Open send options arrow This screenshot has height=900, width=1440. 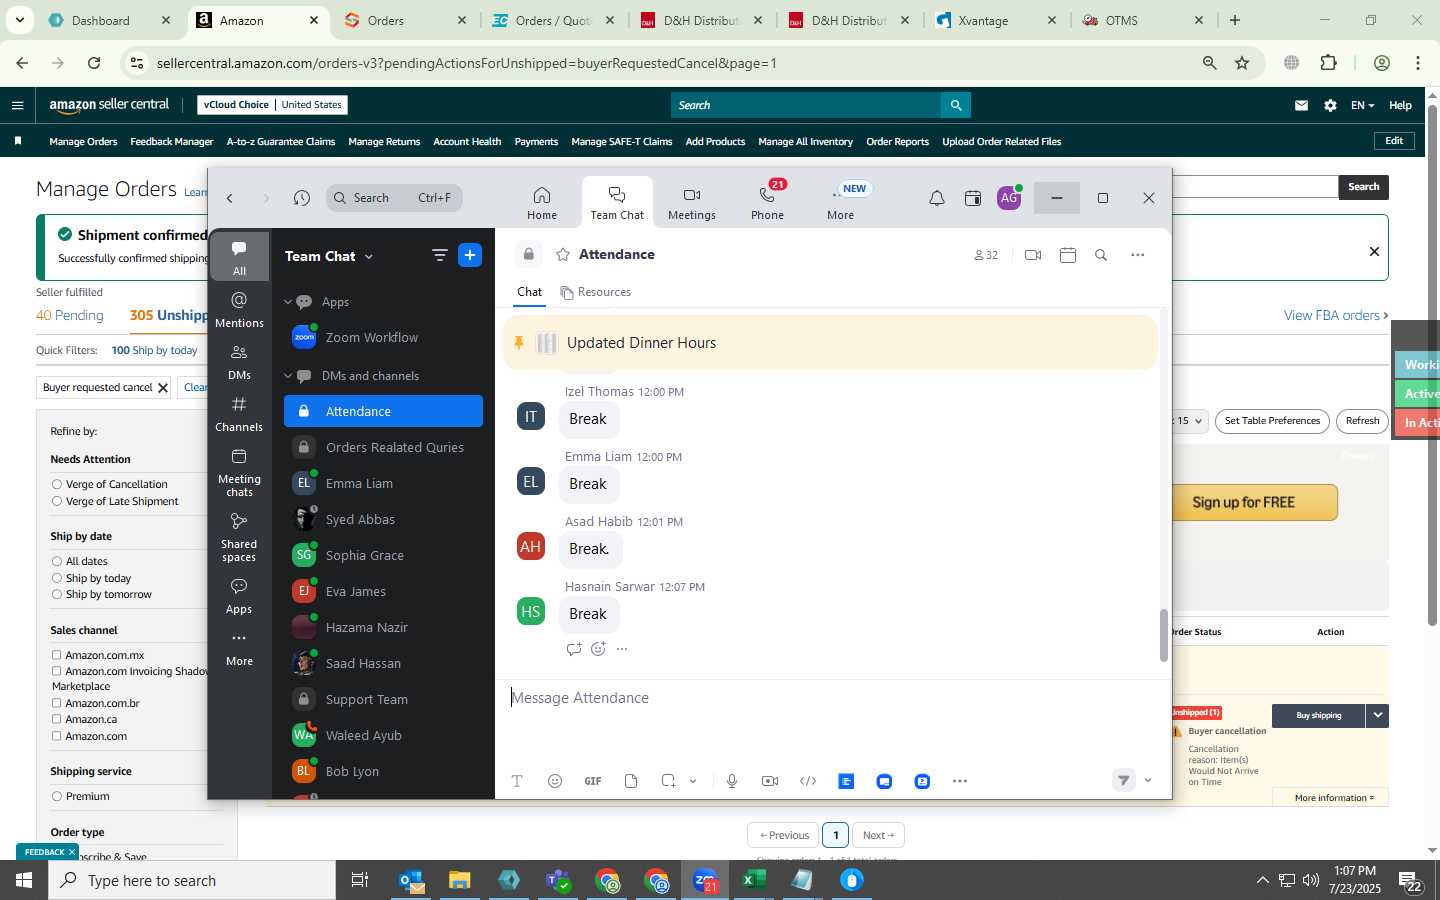(x=1148, y=781)
